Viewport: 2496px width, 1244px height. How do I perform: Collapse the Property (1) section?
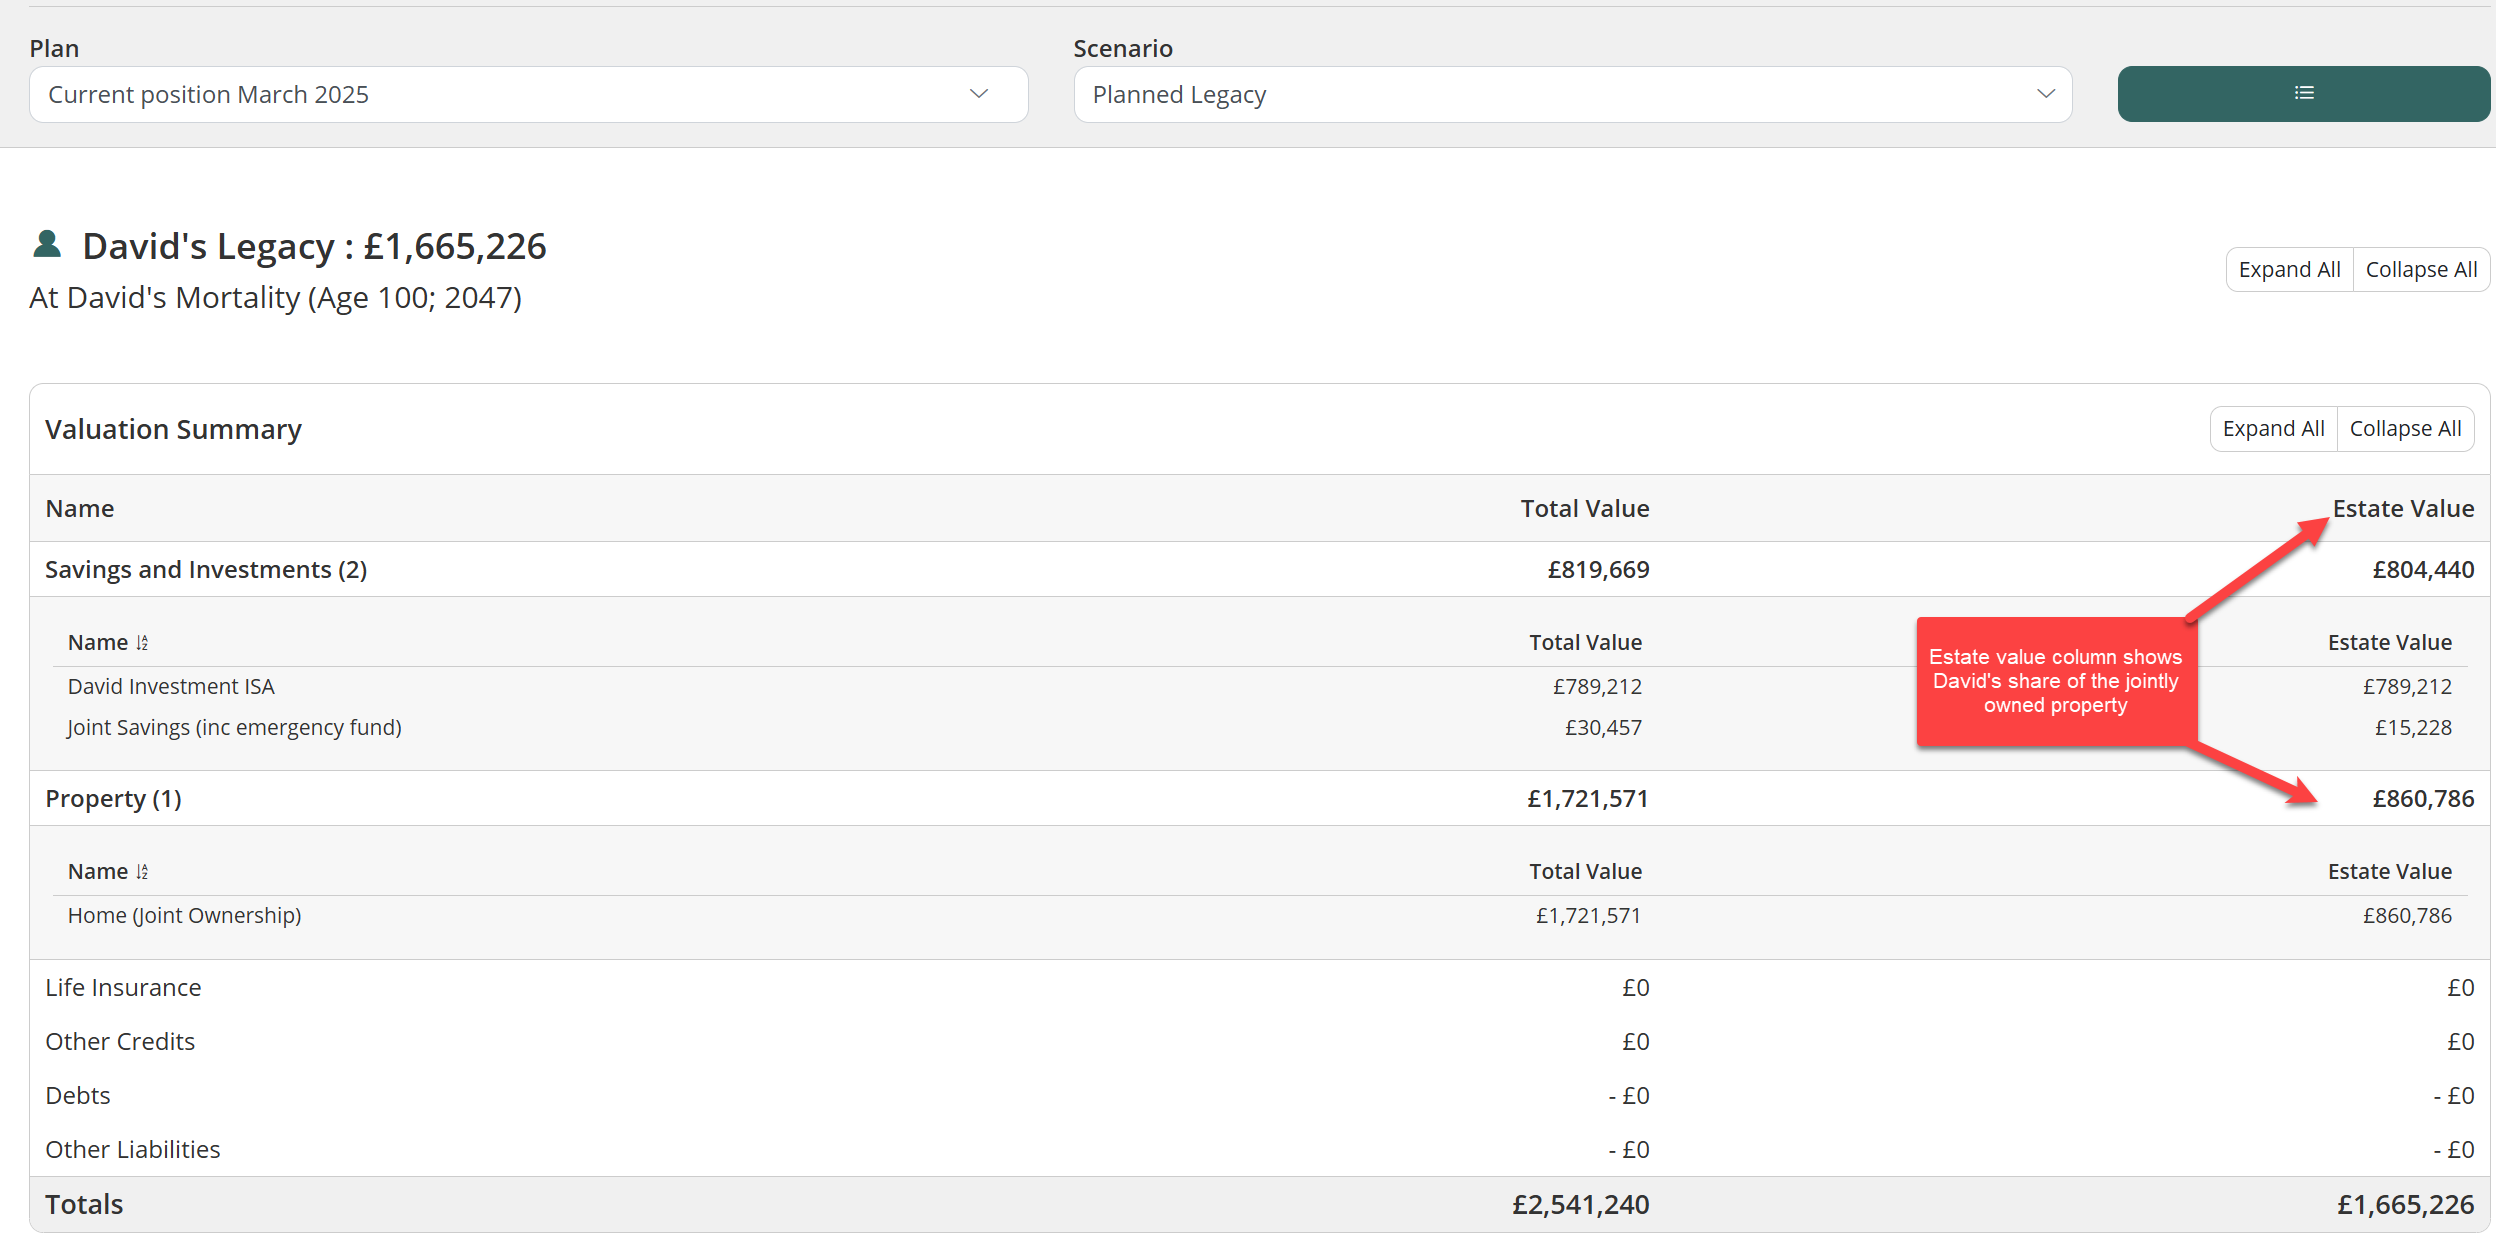coord(113,799)
